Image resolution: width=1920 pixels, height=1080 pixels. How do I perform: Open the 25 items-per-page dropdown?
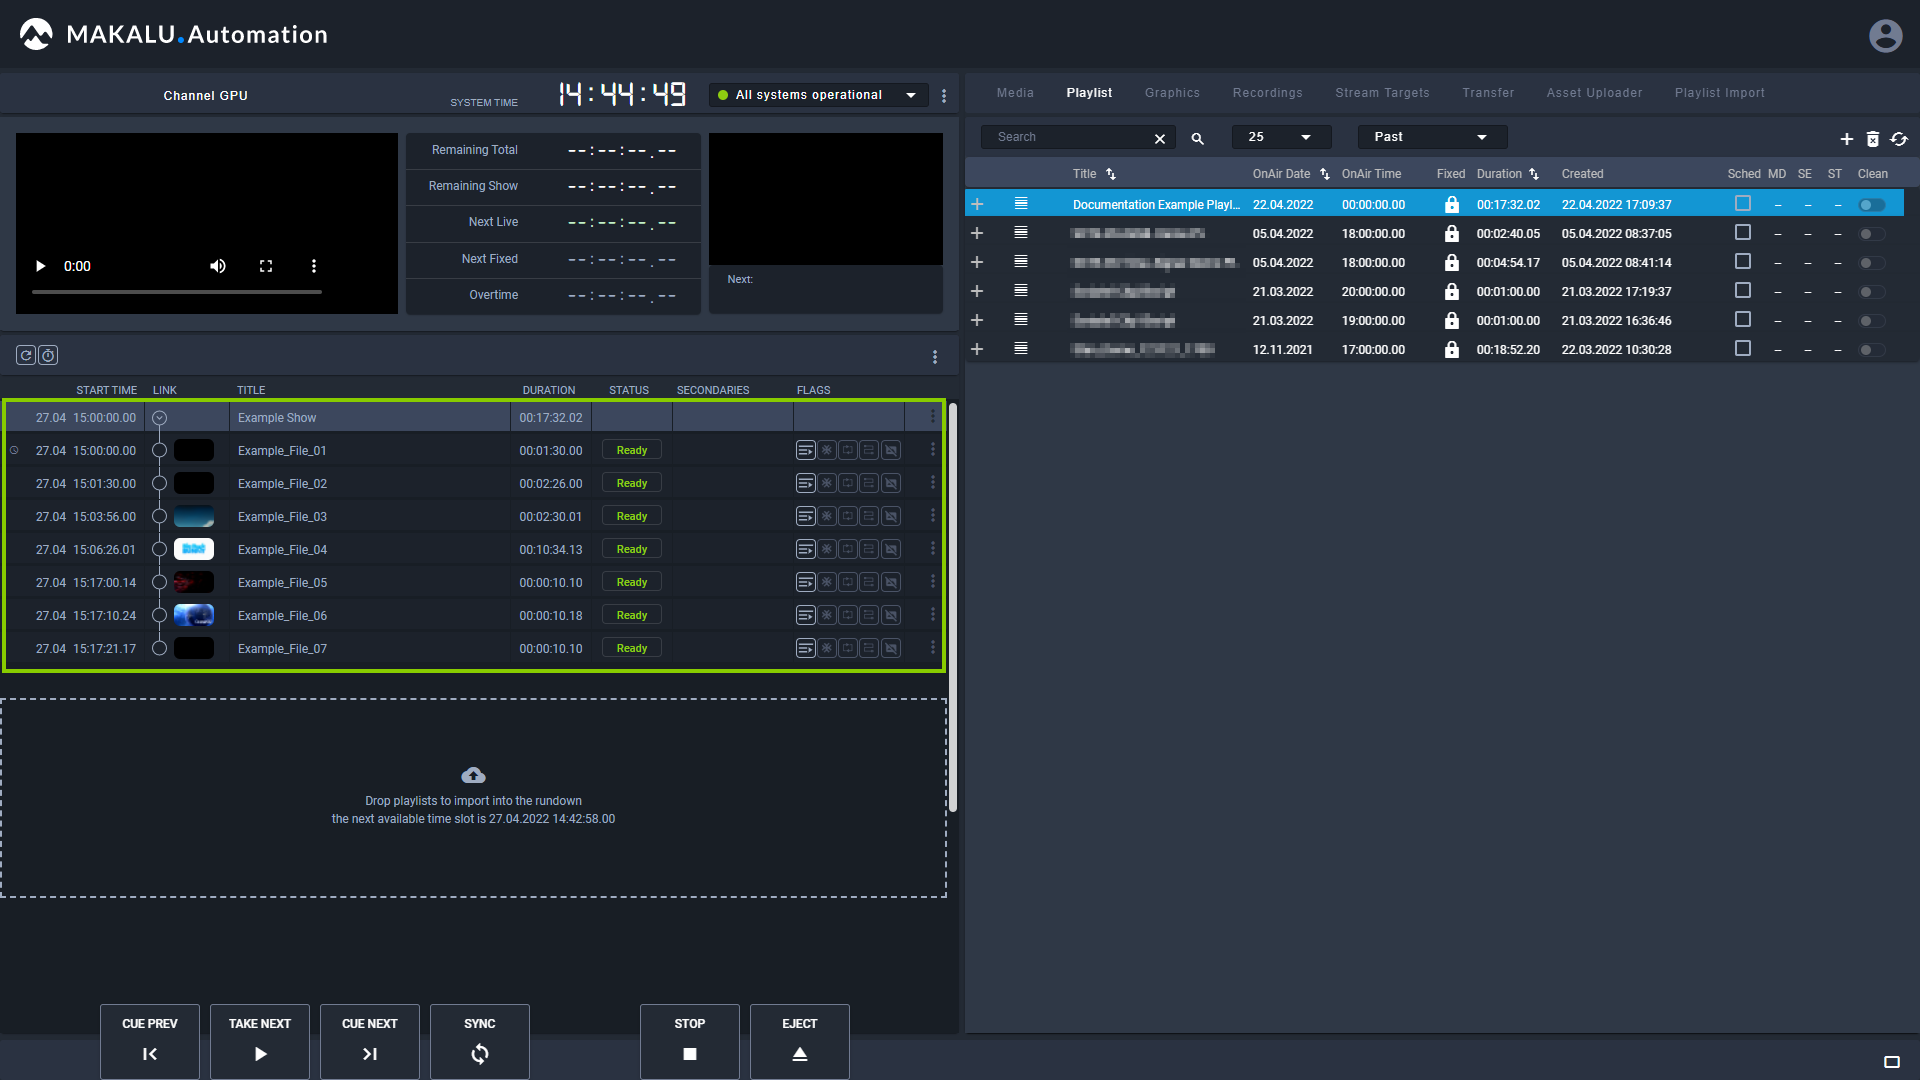tap(1281, 137)
